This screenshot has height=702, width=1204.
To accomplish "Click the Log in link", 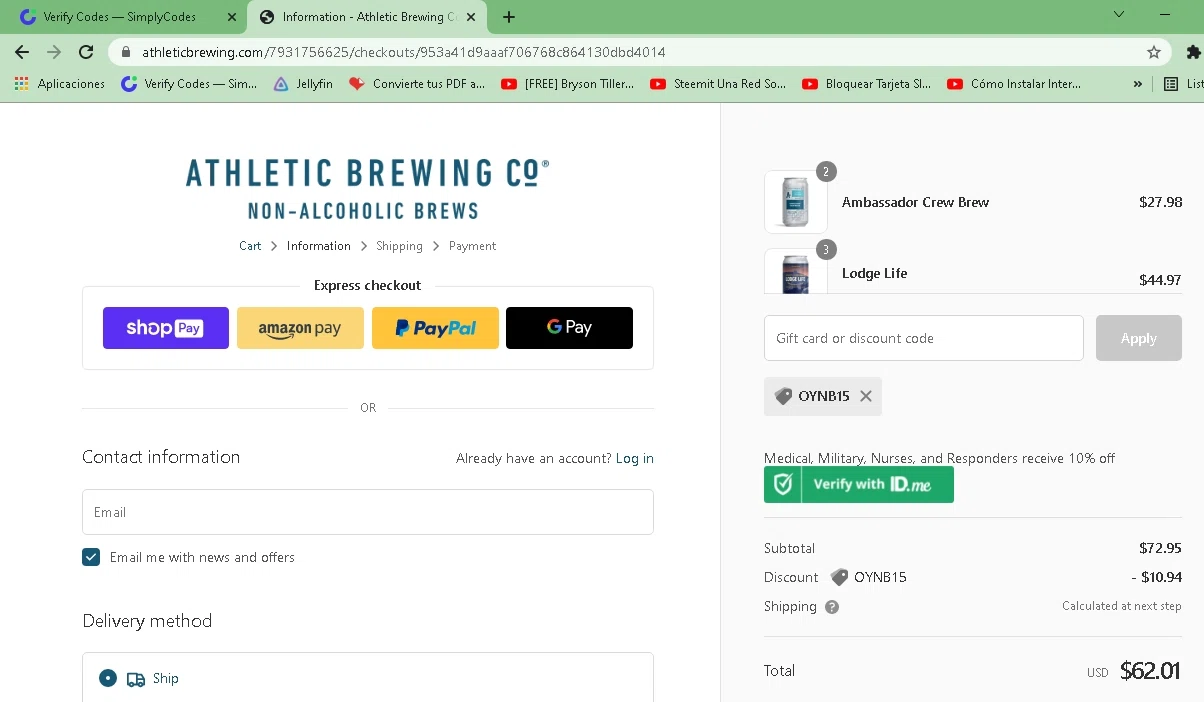I will coord(635,458).
